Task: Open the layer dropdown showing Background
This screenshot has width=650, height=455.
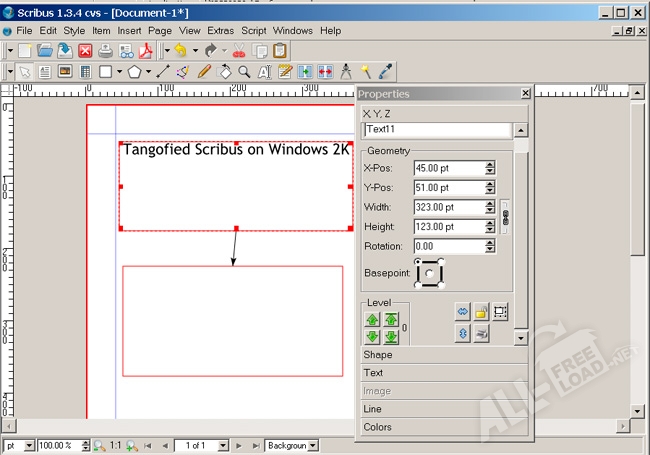Action: pos(292,445)
